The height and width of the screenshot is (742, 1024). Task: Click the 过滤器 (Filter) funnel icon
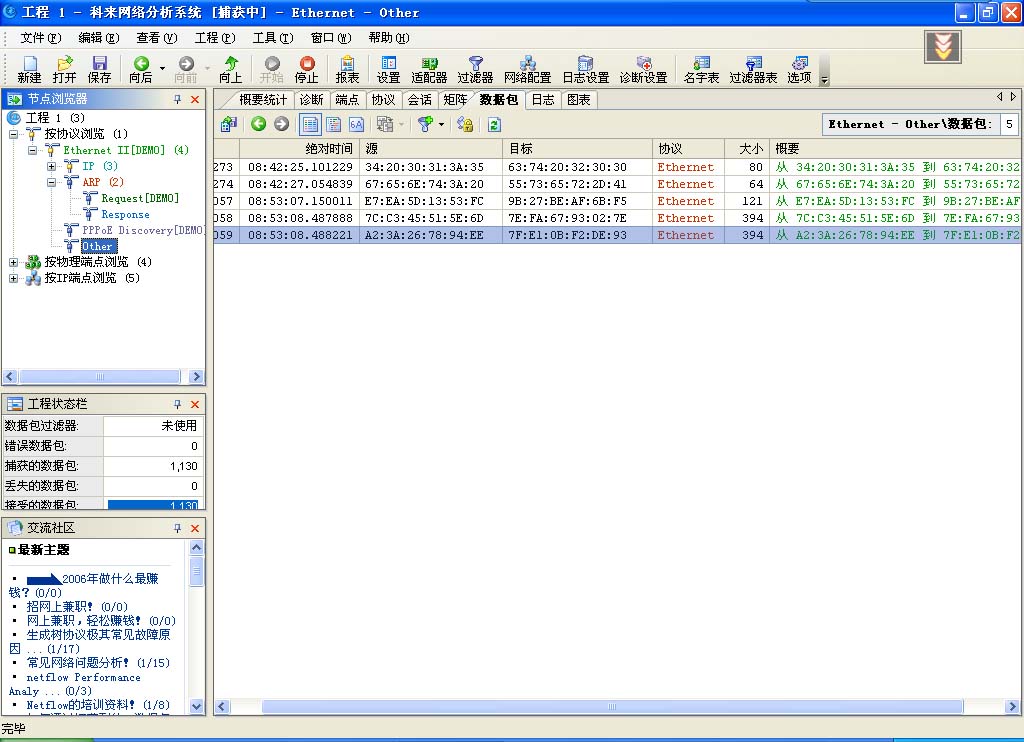click(x=475, y=68)
